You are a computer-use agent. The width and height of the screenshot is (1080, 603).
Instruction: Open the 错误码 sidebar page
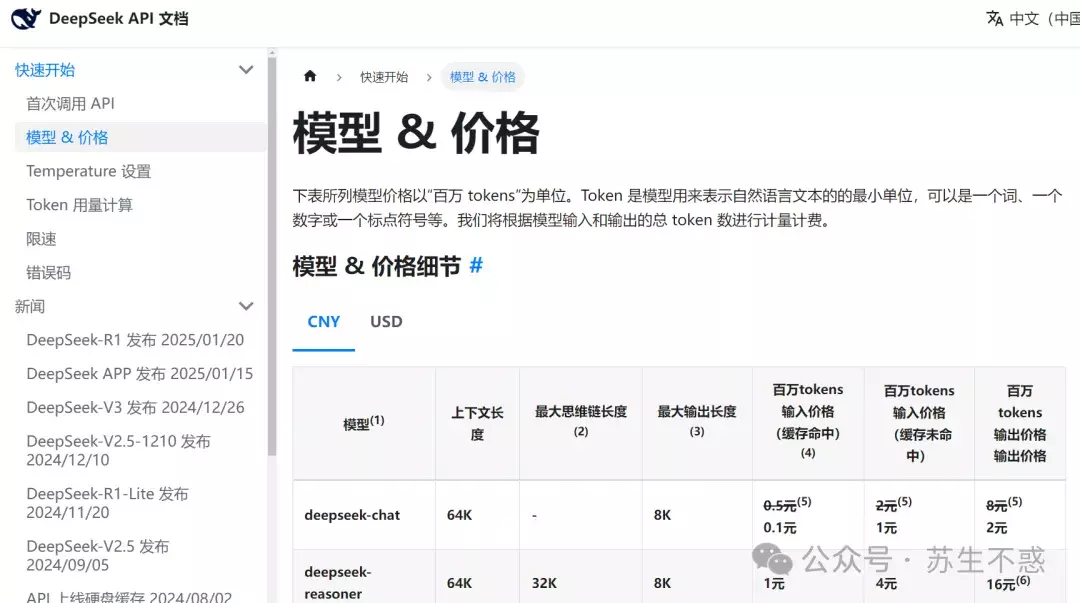[48, 272]
